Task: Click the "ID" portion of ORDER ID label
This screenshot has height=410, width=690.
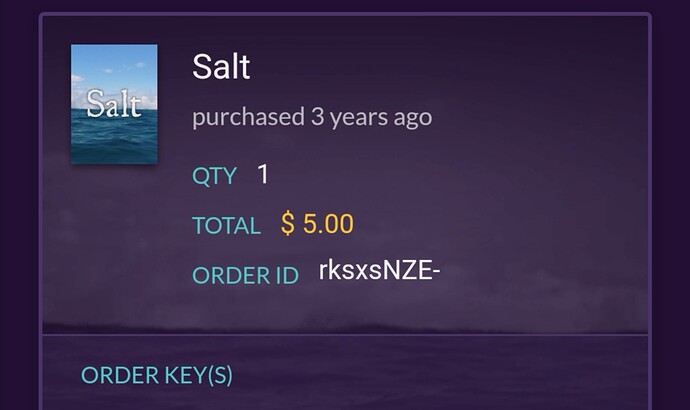Action: click(x=288, y=275)
